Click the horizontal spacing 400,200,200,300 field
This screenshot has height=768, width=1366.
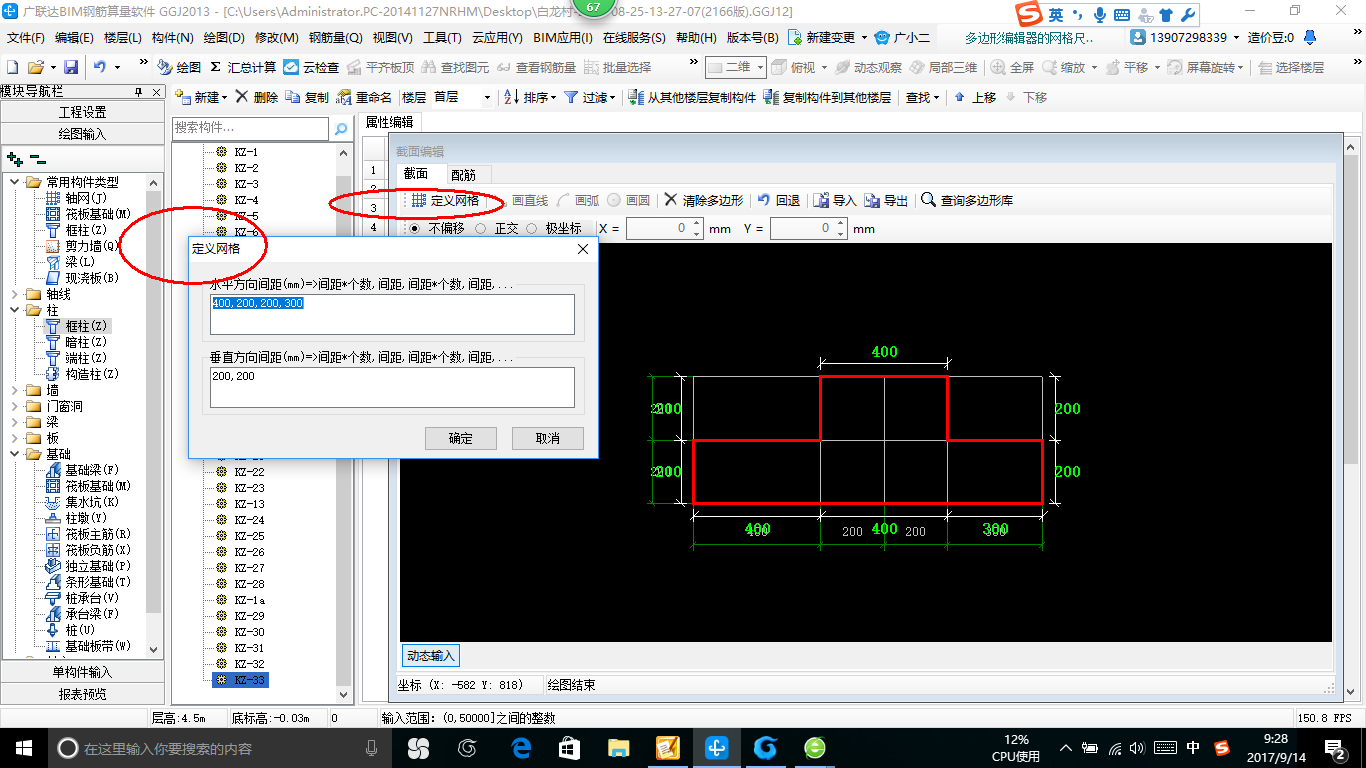click(x=392, y=314)
